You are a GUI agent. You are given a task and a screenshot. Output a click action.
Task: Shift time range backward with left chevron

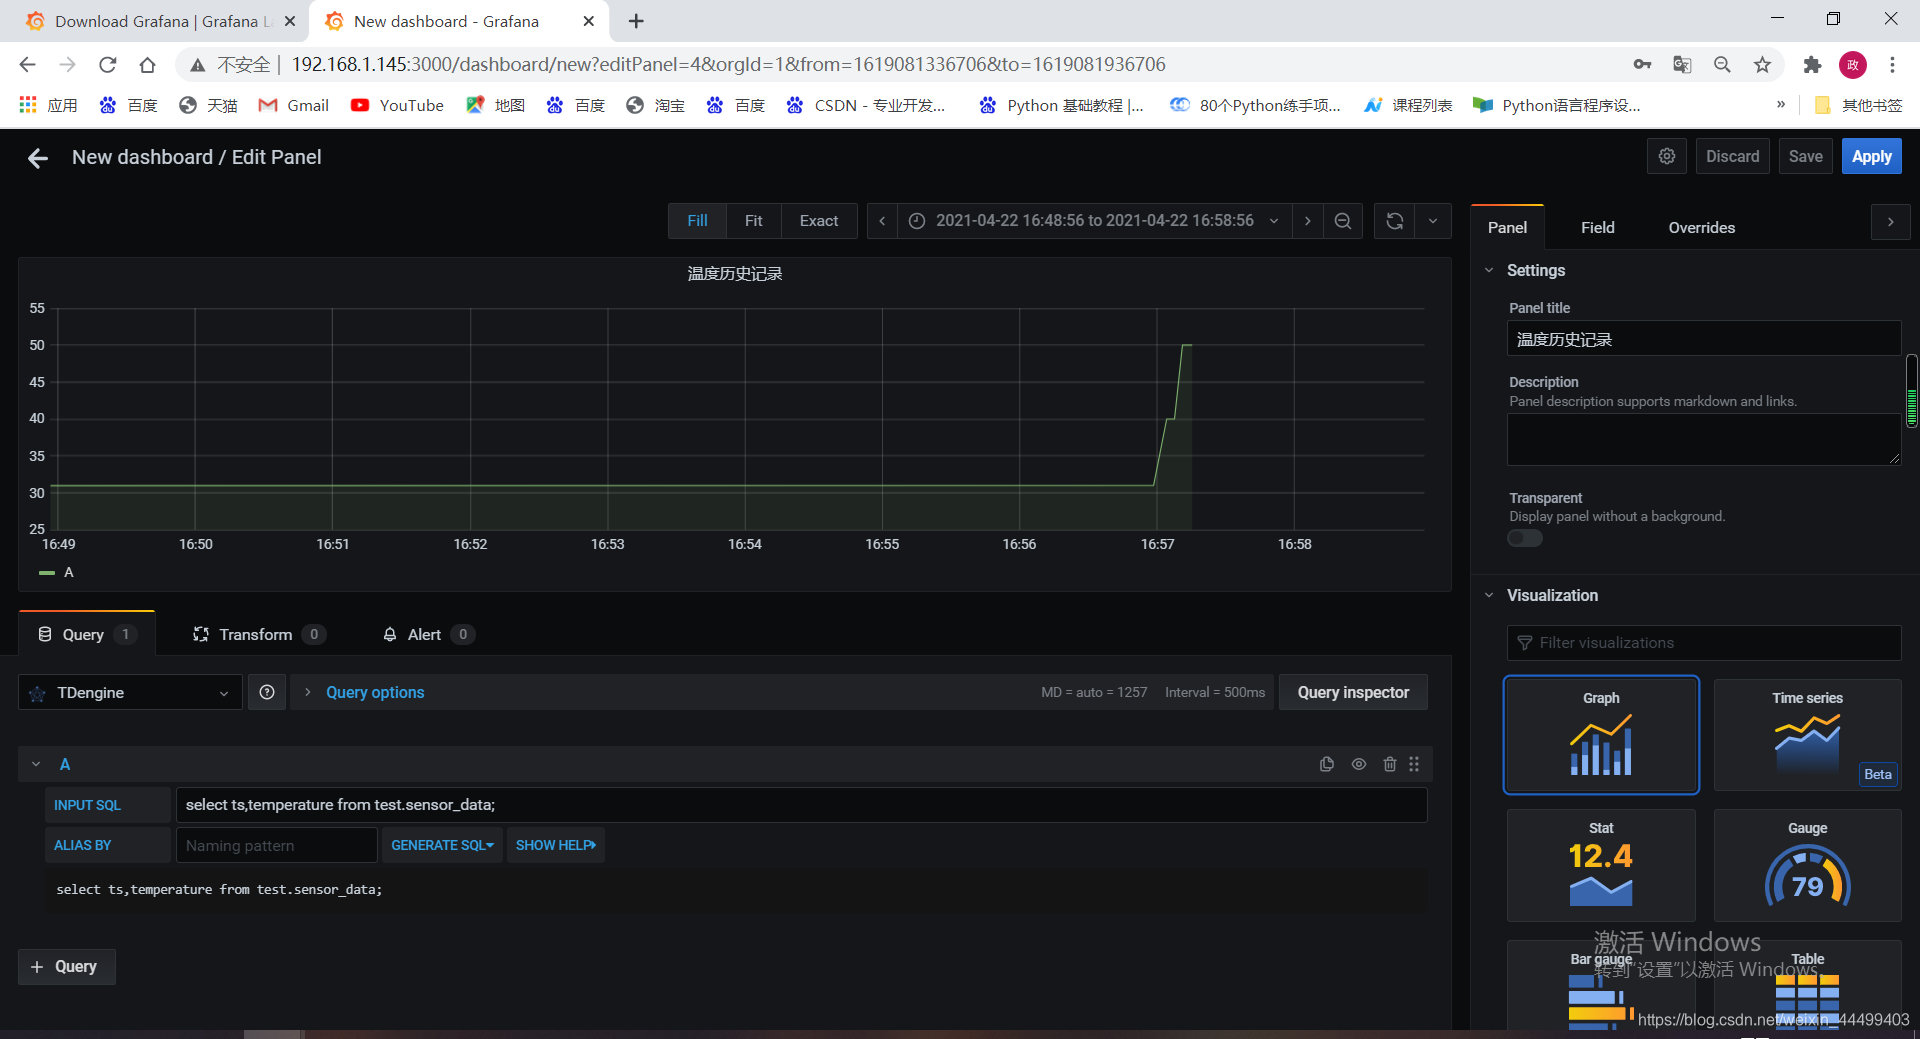pos(882,221)
